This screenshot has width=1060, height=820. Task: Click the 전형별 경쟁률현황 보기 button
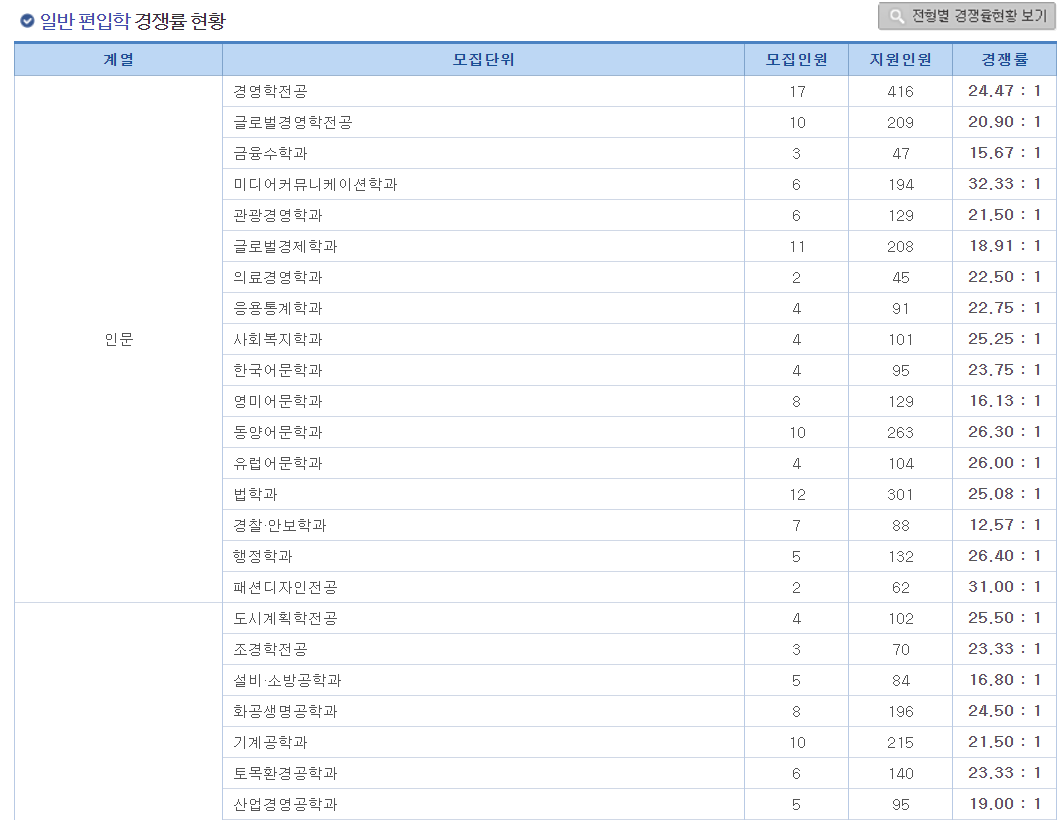coord(967,16)
